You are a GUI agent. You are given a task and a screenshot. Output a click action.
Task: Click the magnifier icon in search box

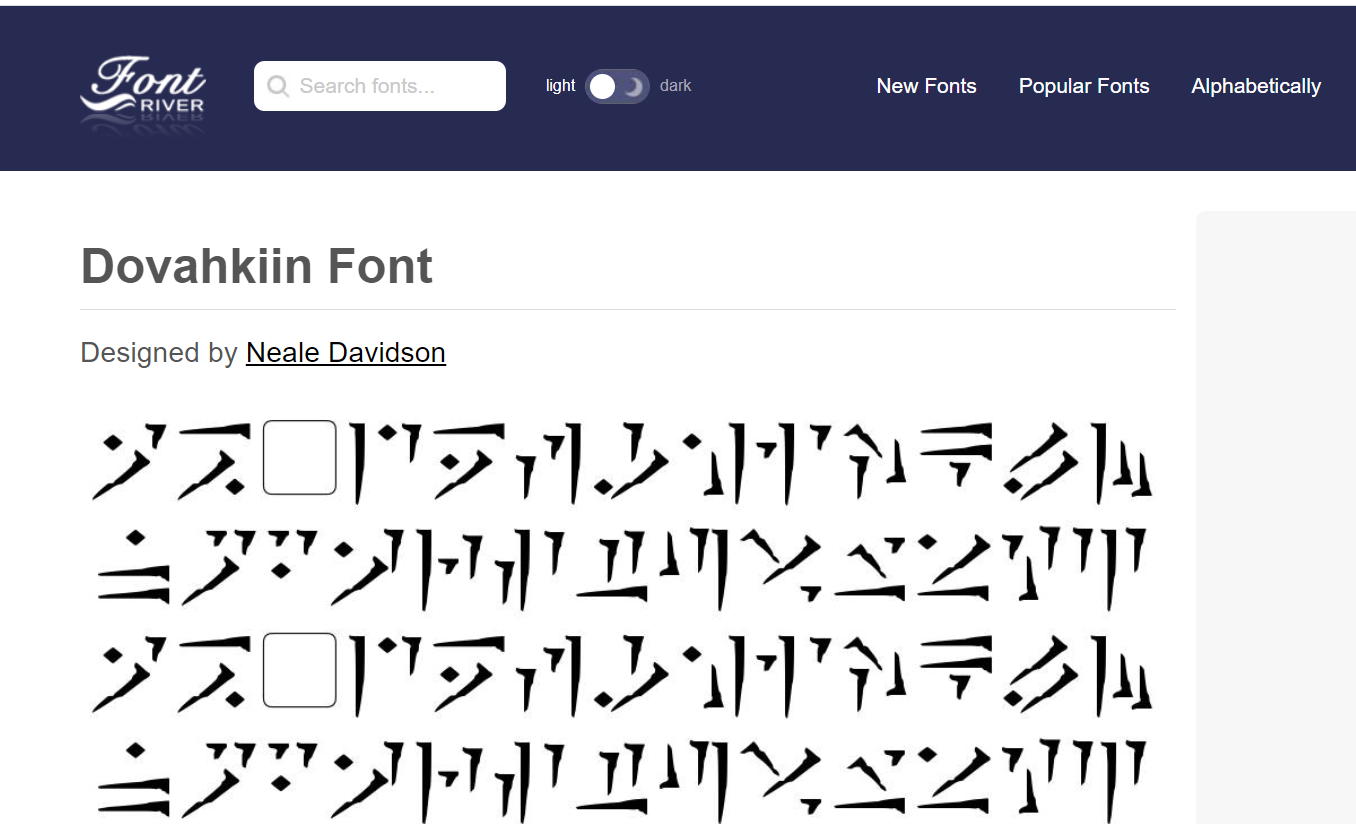tap(278, 86)
